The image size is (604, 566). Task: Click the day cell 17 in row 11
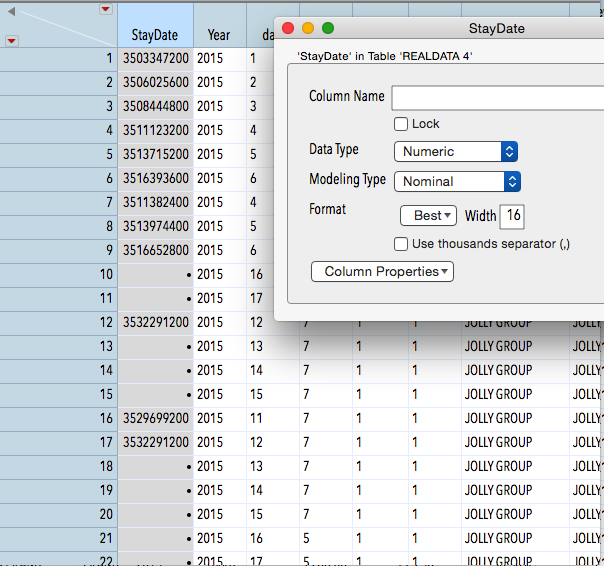click(260, 299)
